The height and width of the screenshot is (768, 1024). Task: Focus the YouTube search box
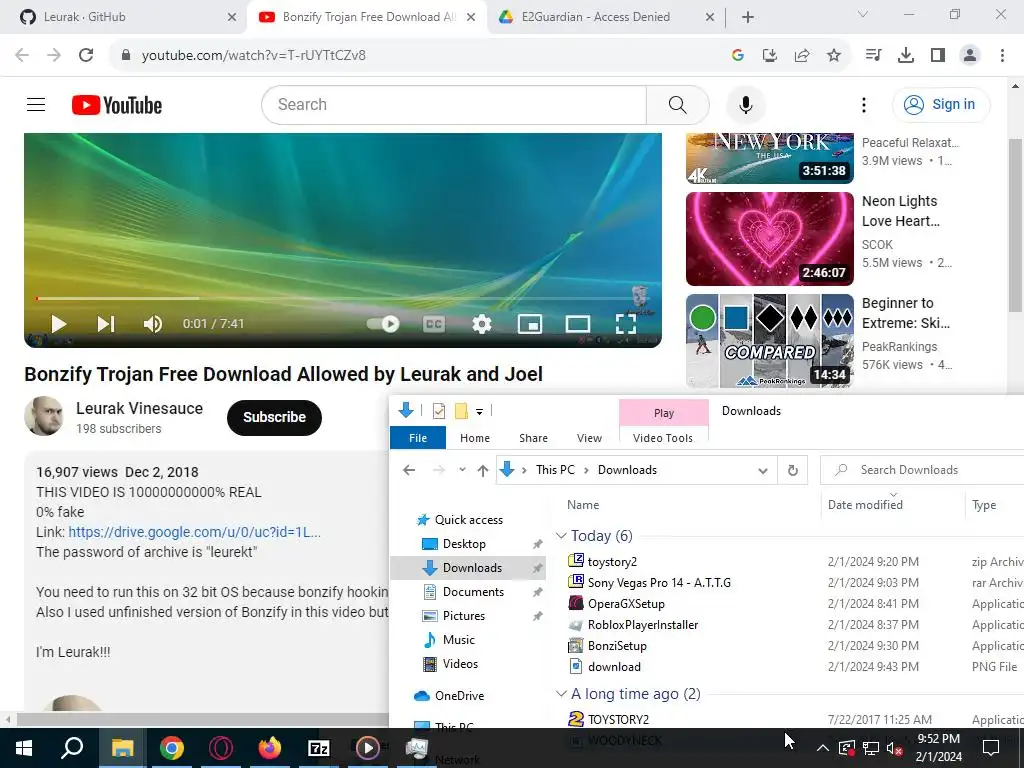coord(454,104)
